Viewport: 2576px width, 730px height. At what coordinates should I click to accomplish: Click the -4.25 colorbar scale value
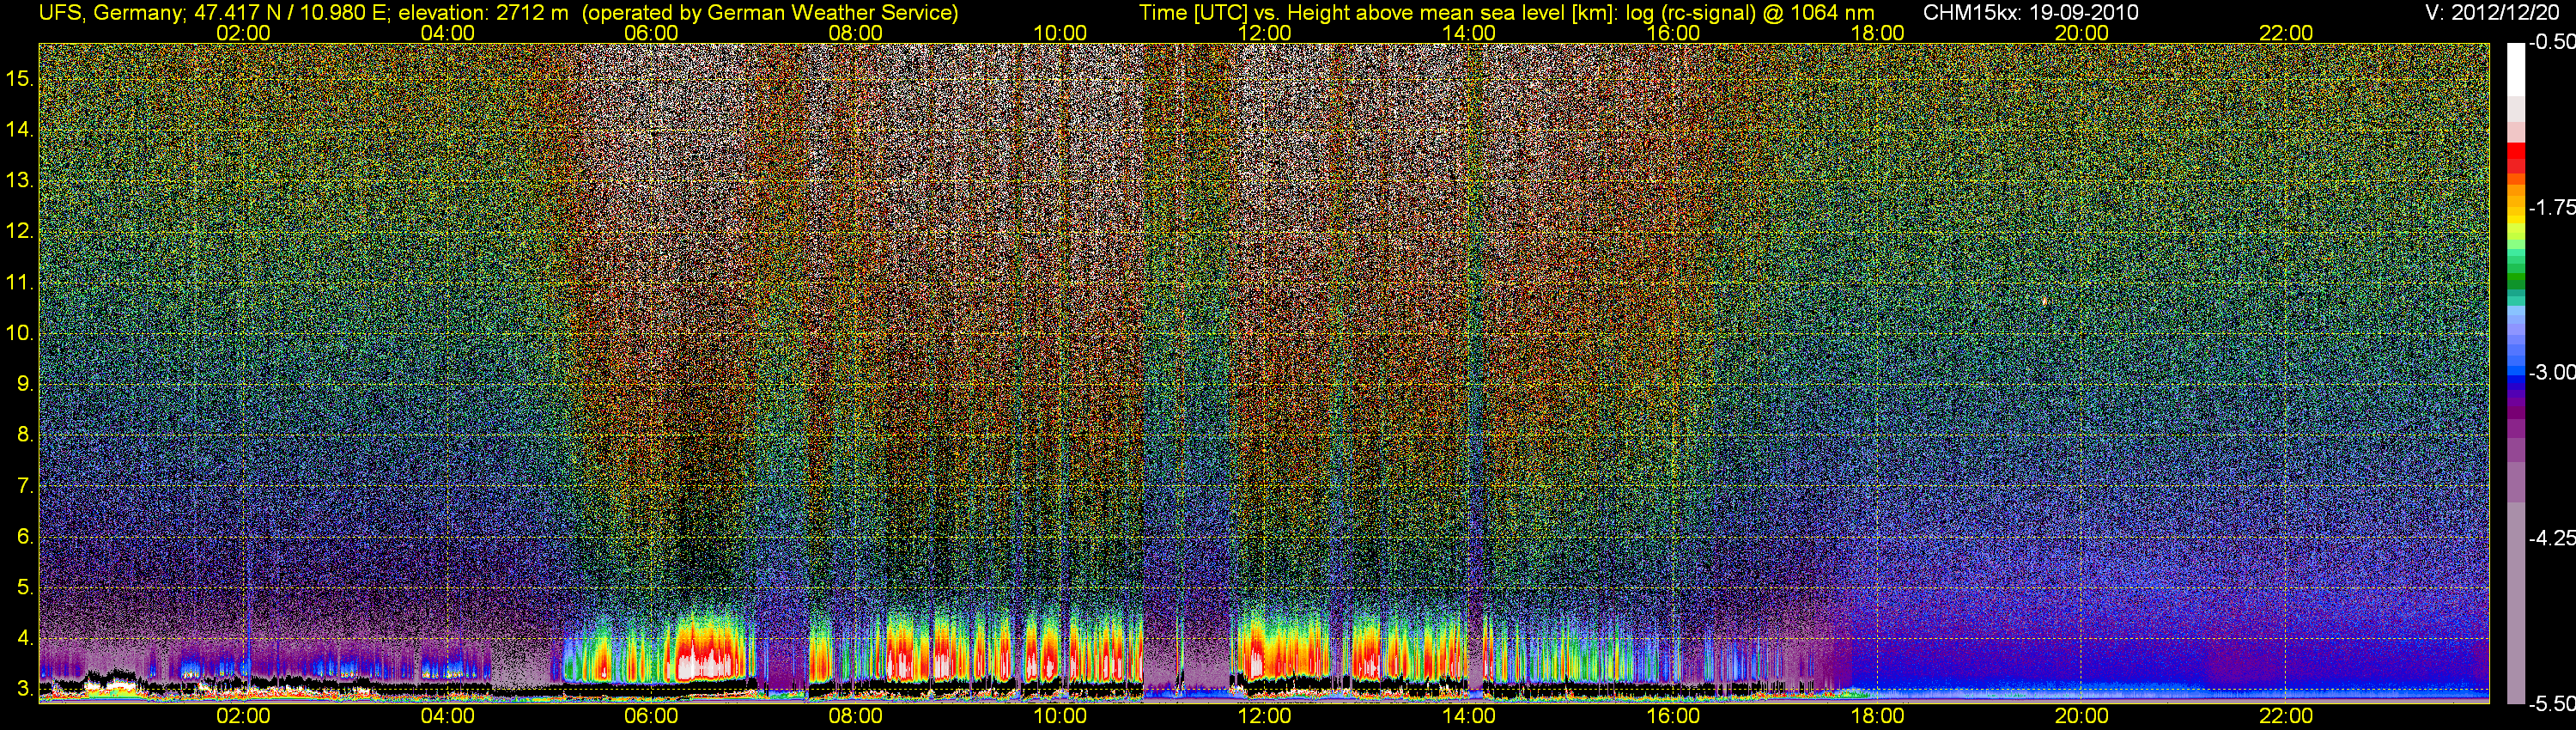[x=2551, y=538]
